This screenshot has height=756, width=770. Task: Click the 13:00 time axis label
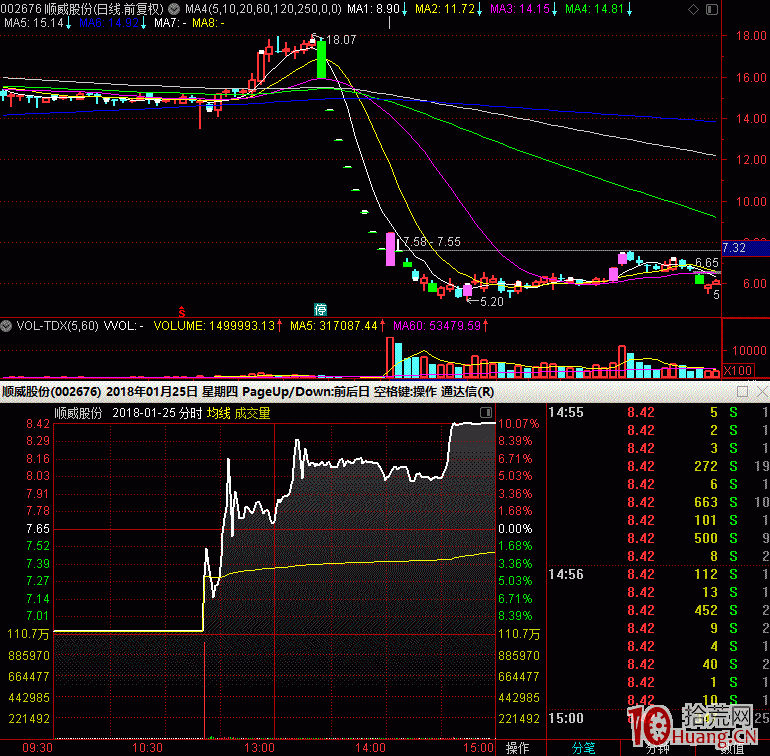259,748
